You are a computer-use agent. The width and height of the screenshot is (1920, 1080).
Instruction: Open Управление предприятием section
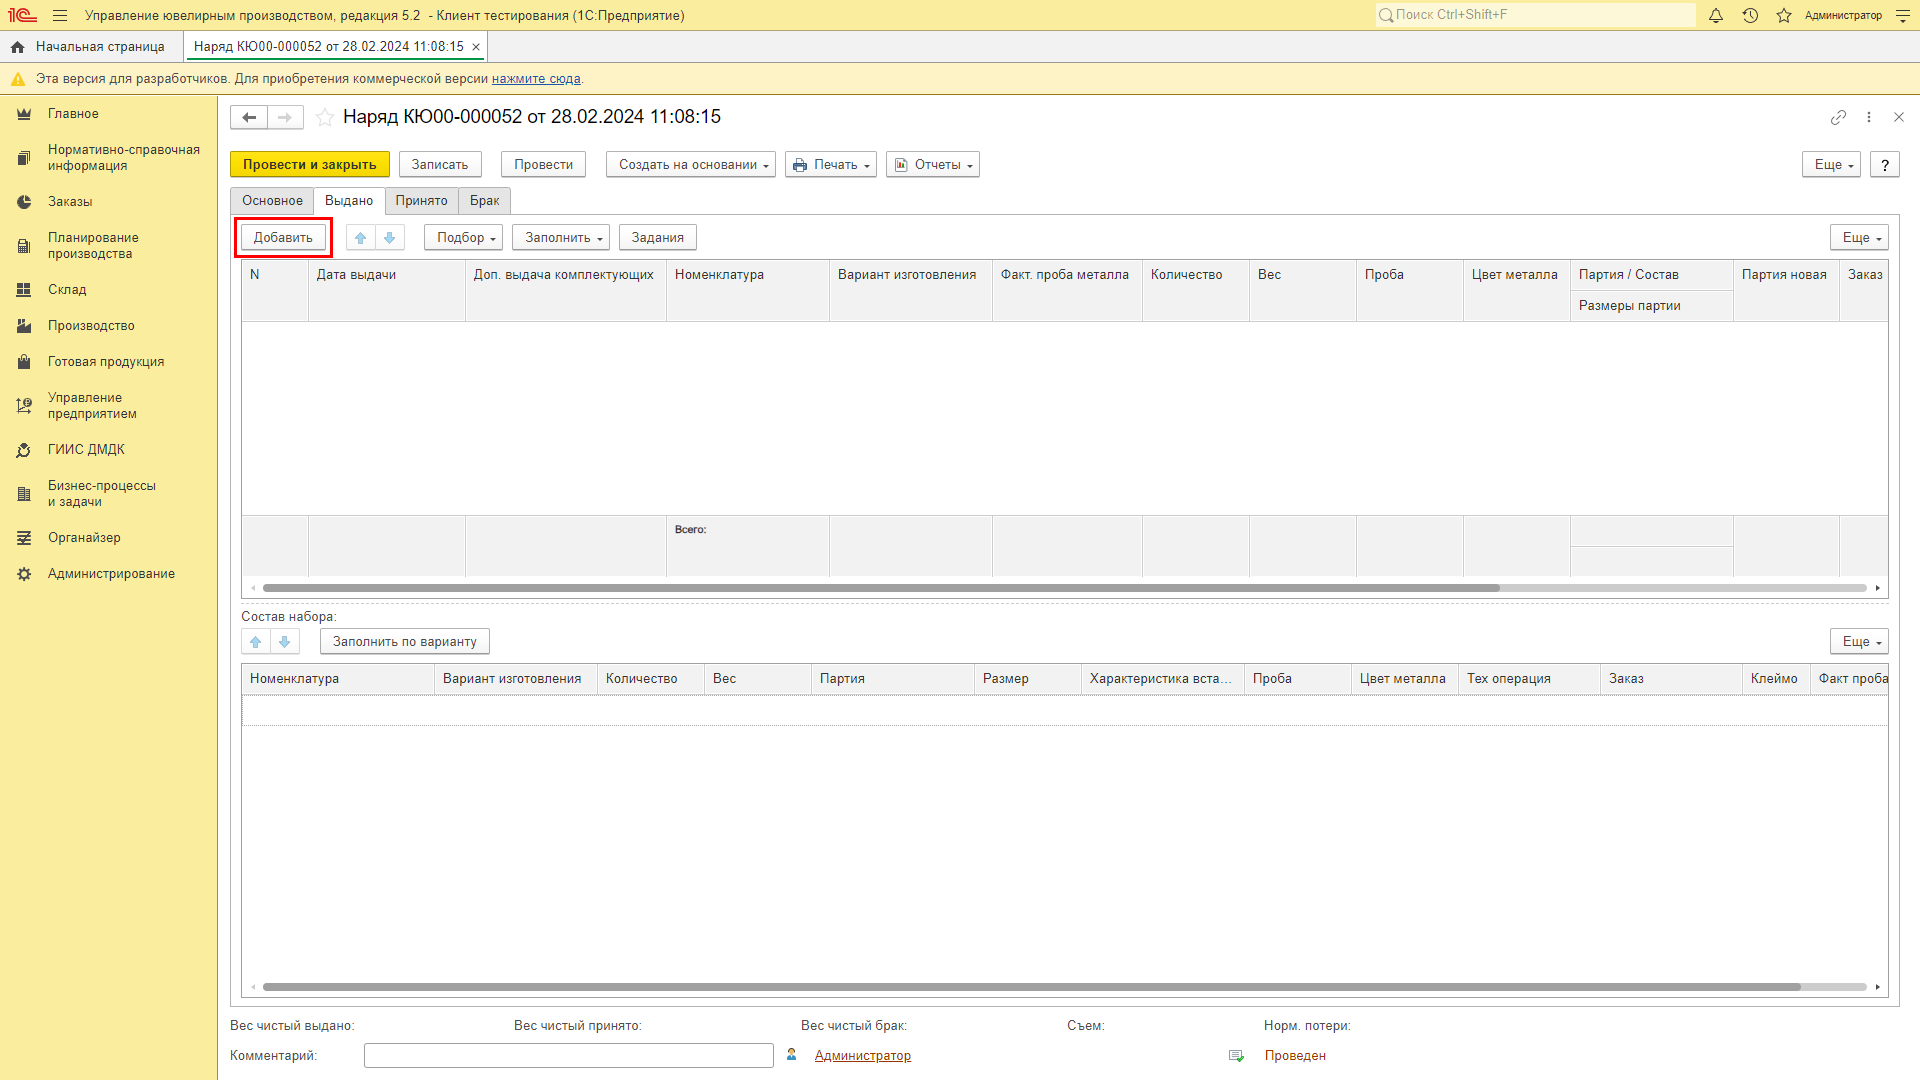pos(108,406)
